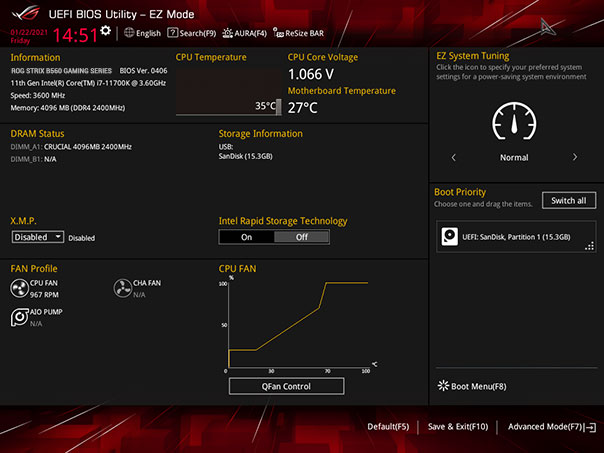Select the AIO PUMP icon

(x=20, y=317)
